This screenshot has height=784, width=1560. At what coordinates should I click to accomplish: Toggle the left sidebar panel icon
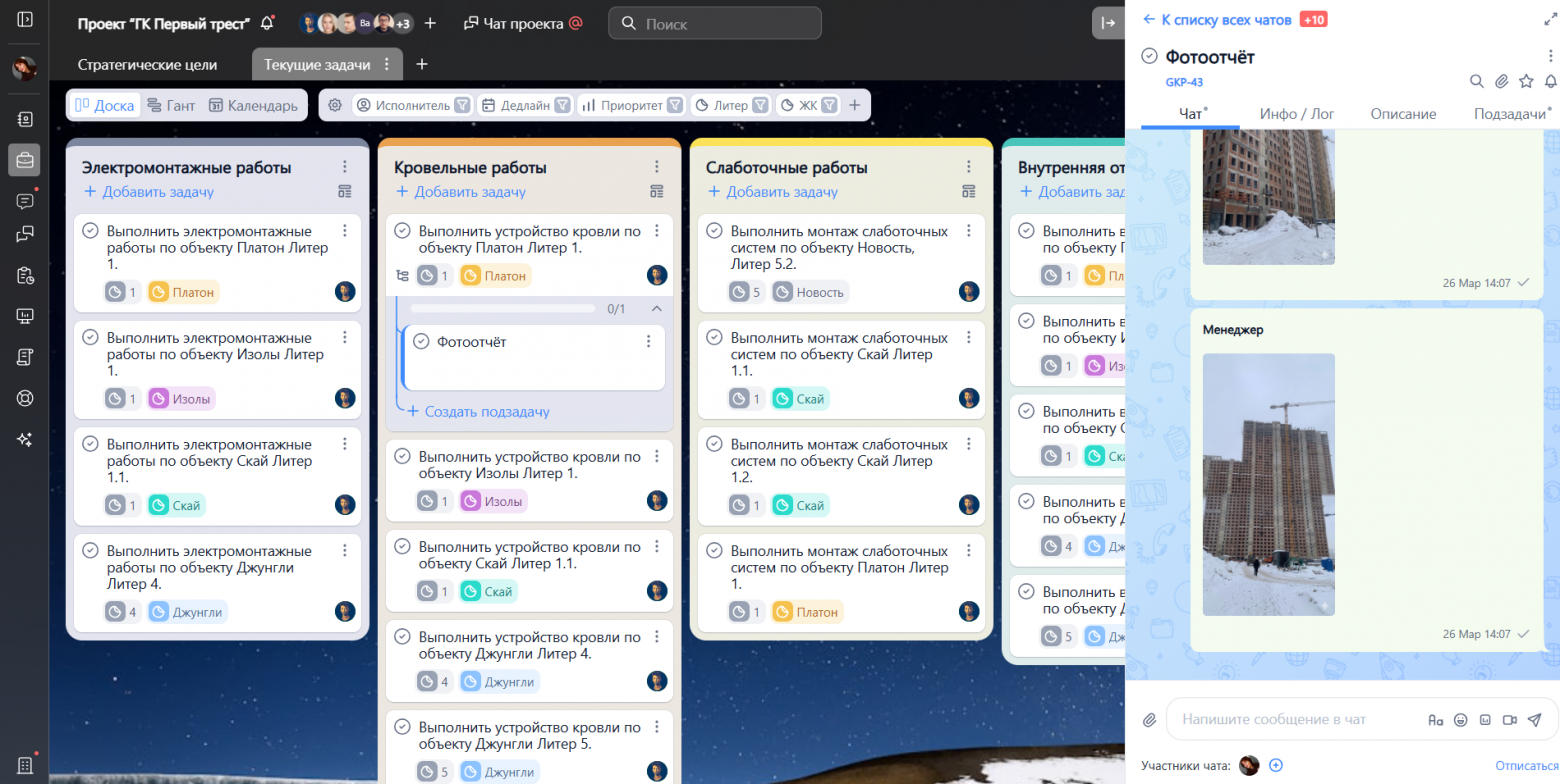tap(25, 19)
